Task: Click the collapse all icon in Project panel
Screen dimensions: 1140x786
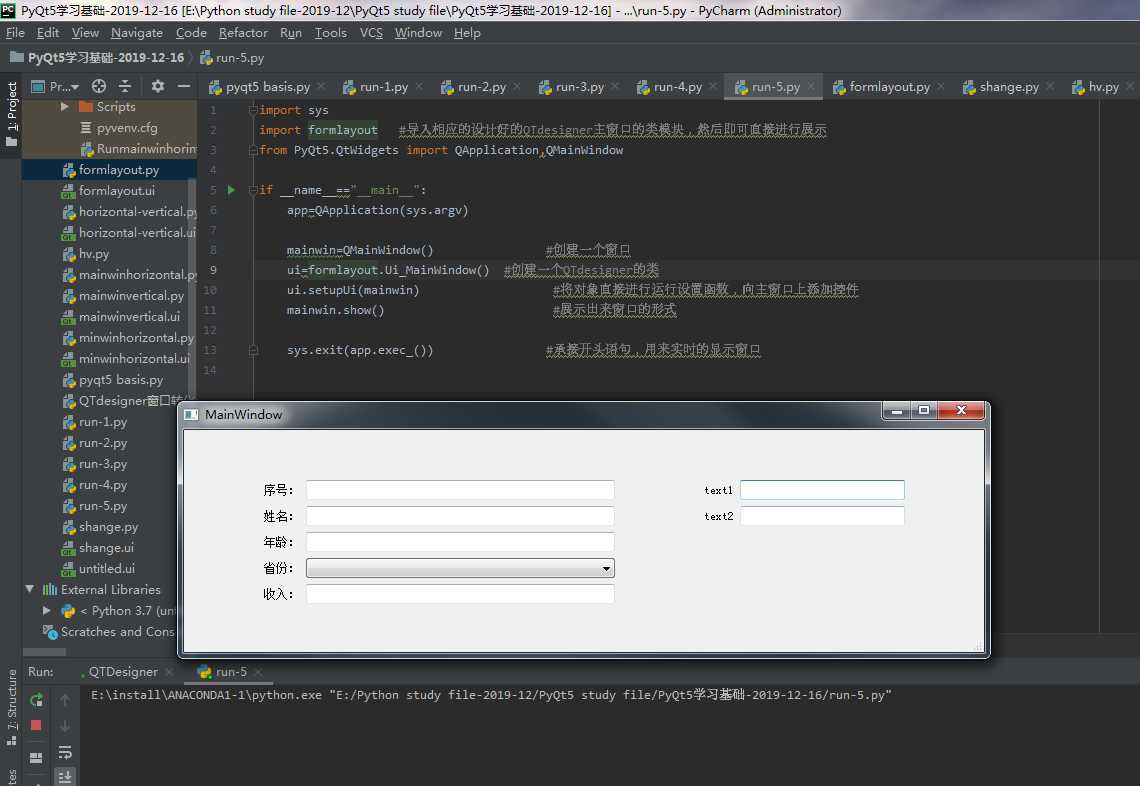Action: tap(125, 86)
